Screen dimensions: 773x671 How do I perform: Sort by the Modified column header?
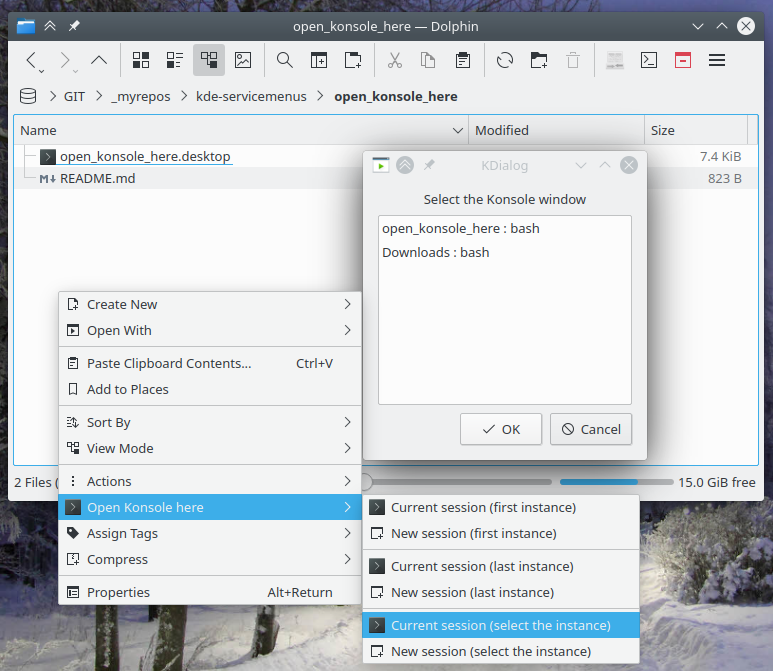(x=556, y=131)
